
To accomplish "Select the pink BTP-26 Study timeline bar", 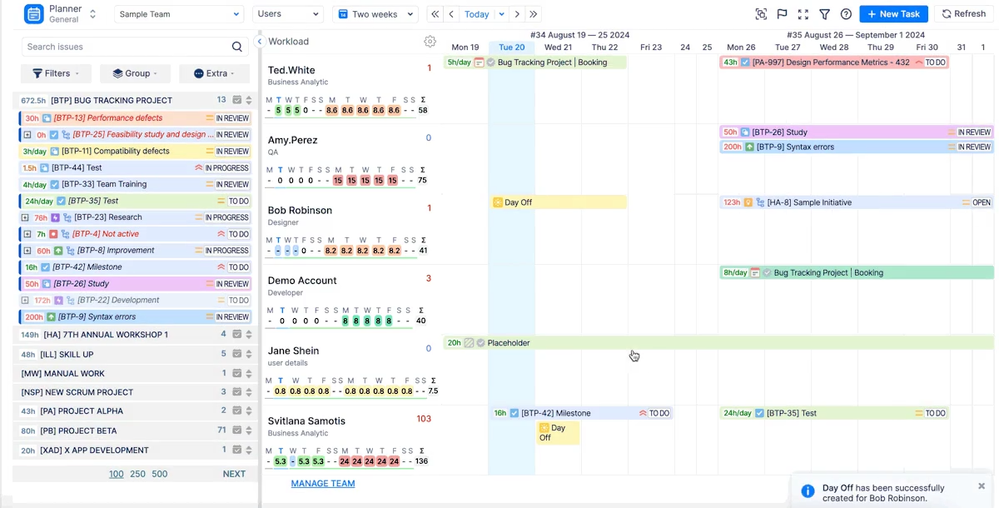I will tap(856, 132).
